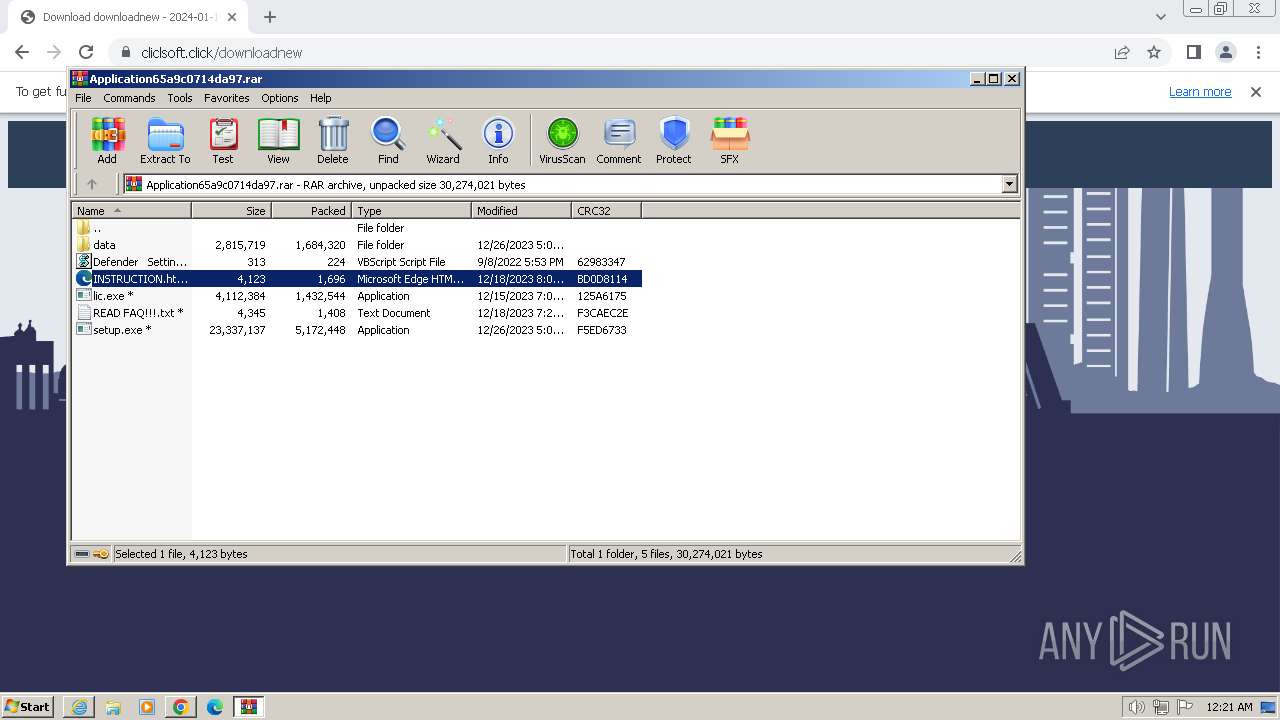Sort by the Modified column header
Image resolution: width=1280 pixels, height=720 pixels.
522,211
